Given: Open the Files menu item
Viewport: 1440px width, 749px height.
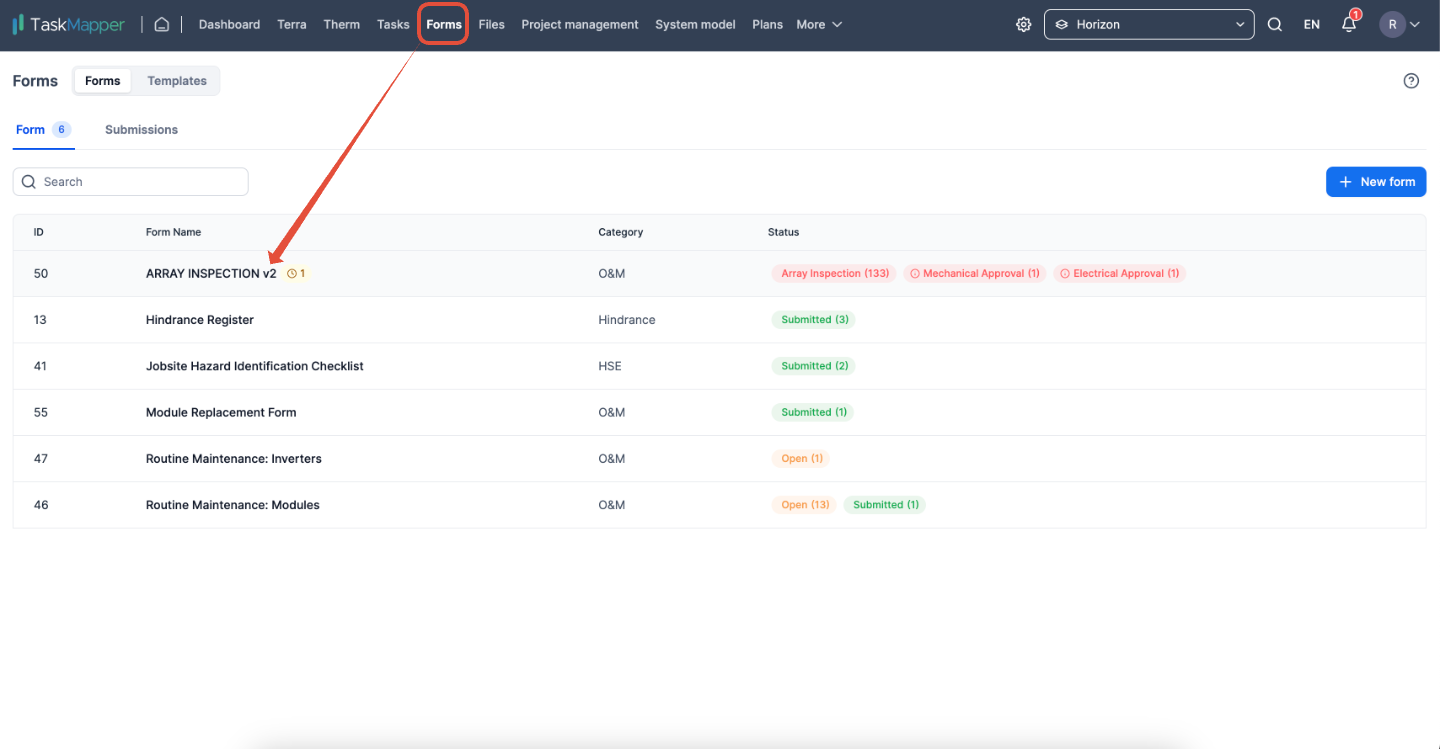Looking at the screenshot, I should click(491, 25).
